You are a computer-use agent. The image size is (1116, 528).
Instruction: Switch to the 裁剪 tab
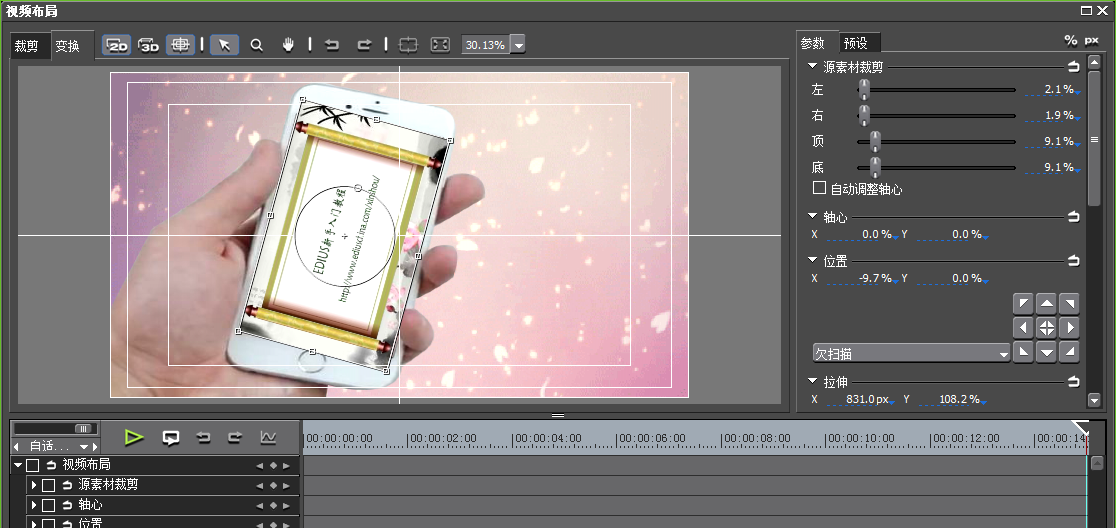27,46
